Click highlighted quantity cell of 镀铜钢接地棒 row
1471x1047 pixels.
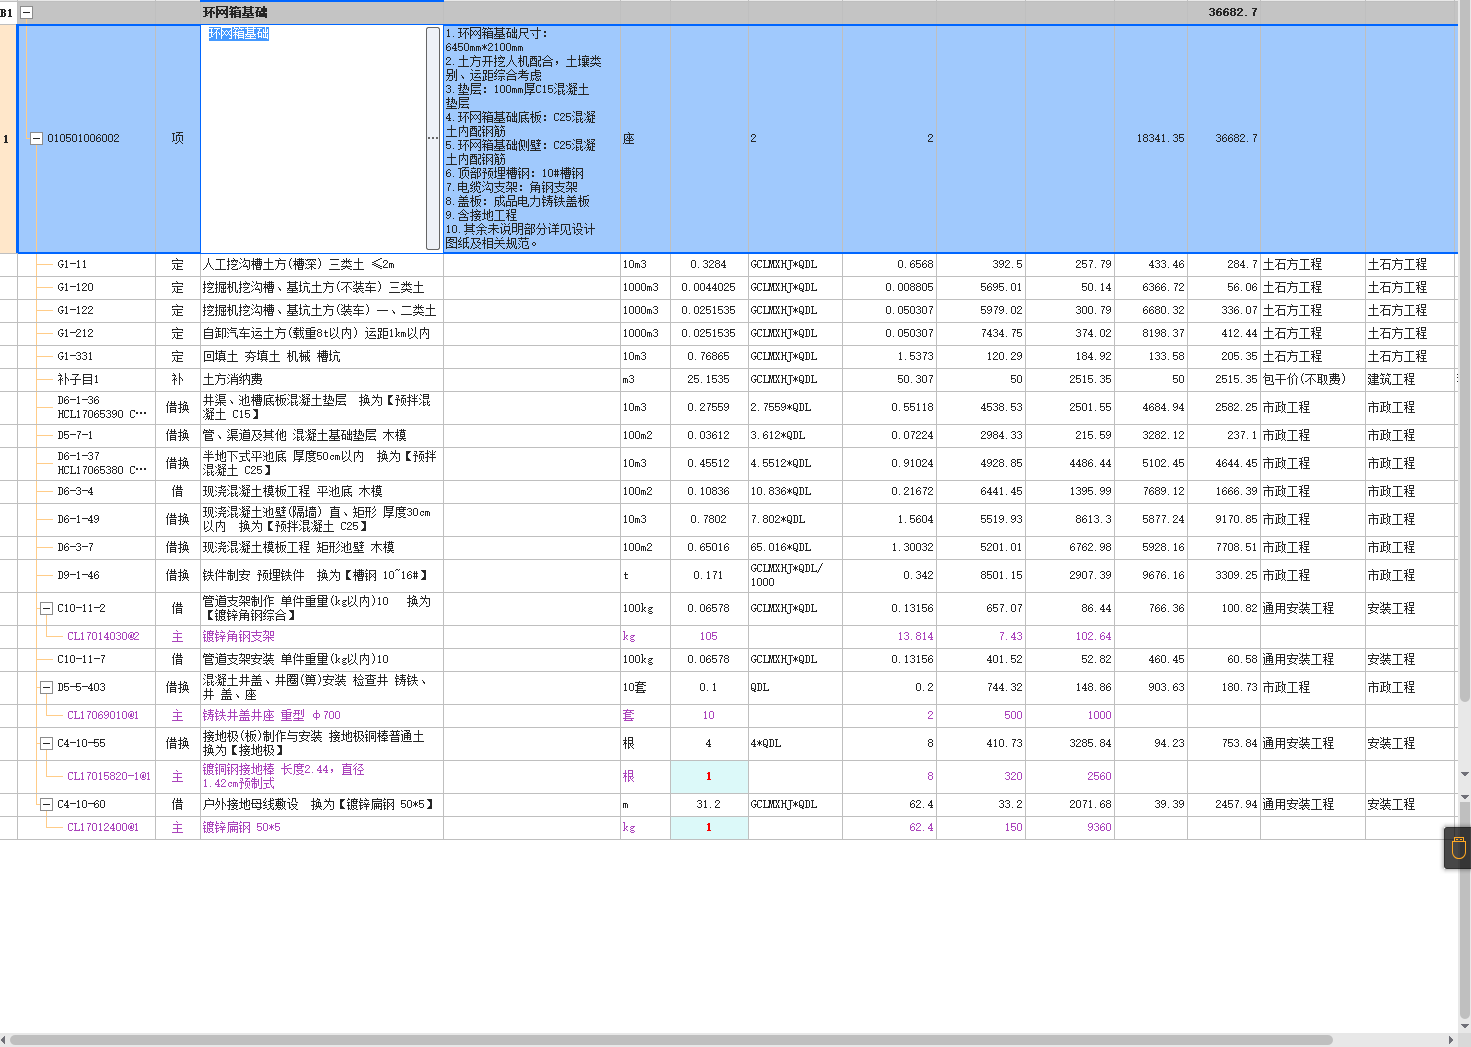coord(709,776)
